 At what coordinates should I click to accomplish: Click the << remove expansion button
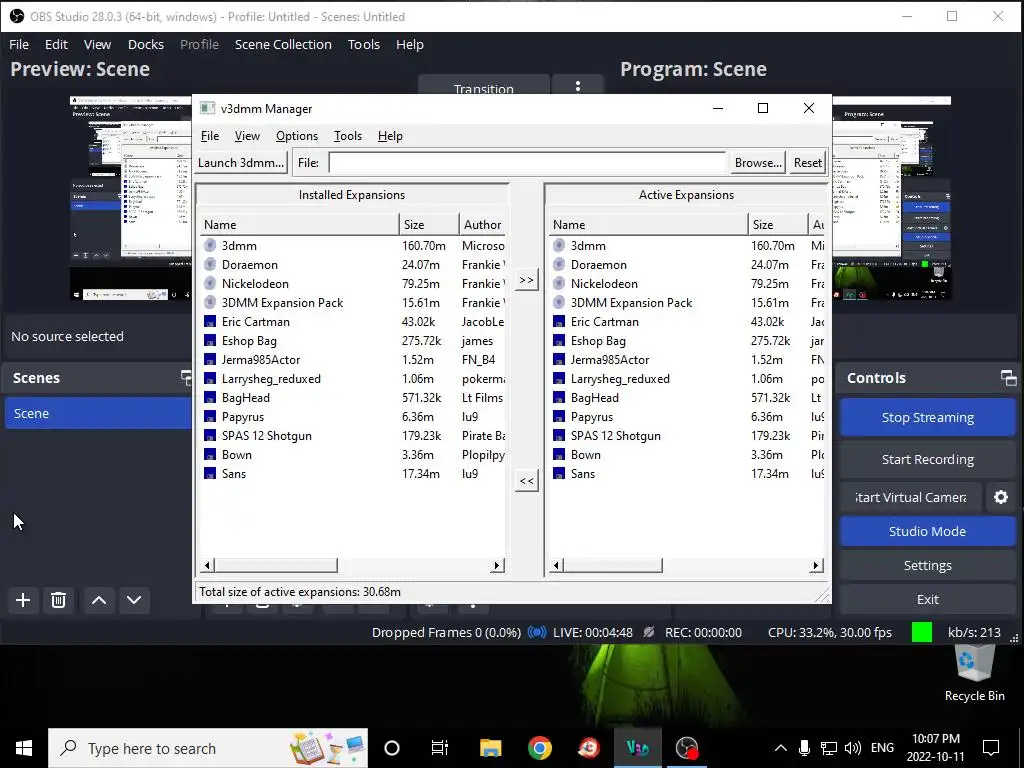(526, 481)
